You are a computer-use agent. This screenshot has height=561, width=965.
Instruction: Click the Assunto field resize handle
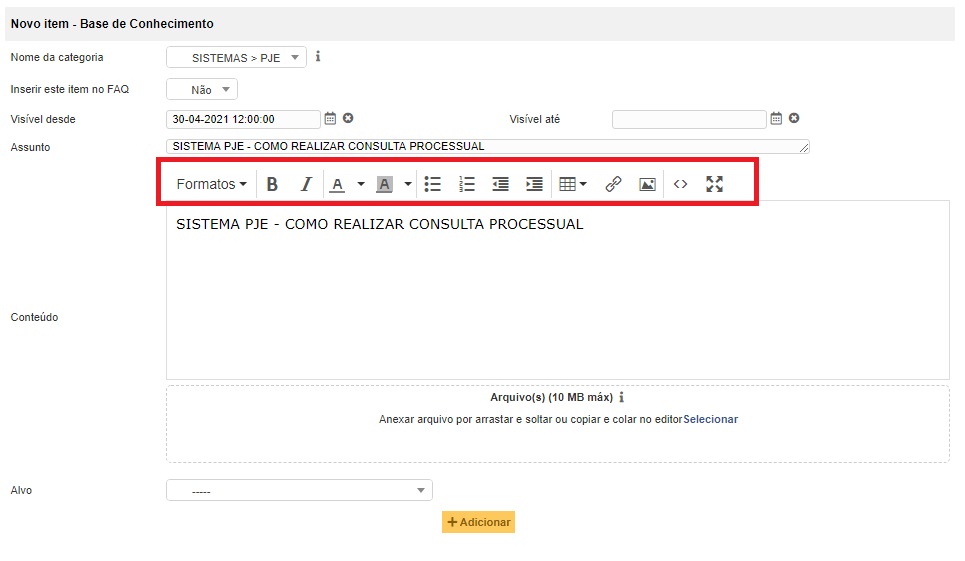(x=804, y=148)
